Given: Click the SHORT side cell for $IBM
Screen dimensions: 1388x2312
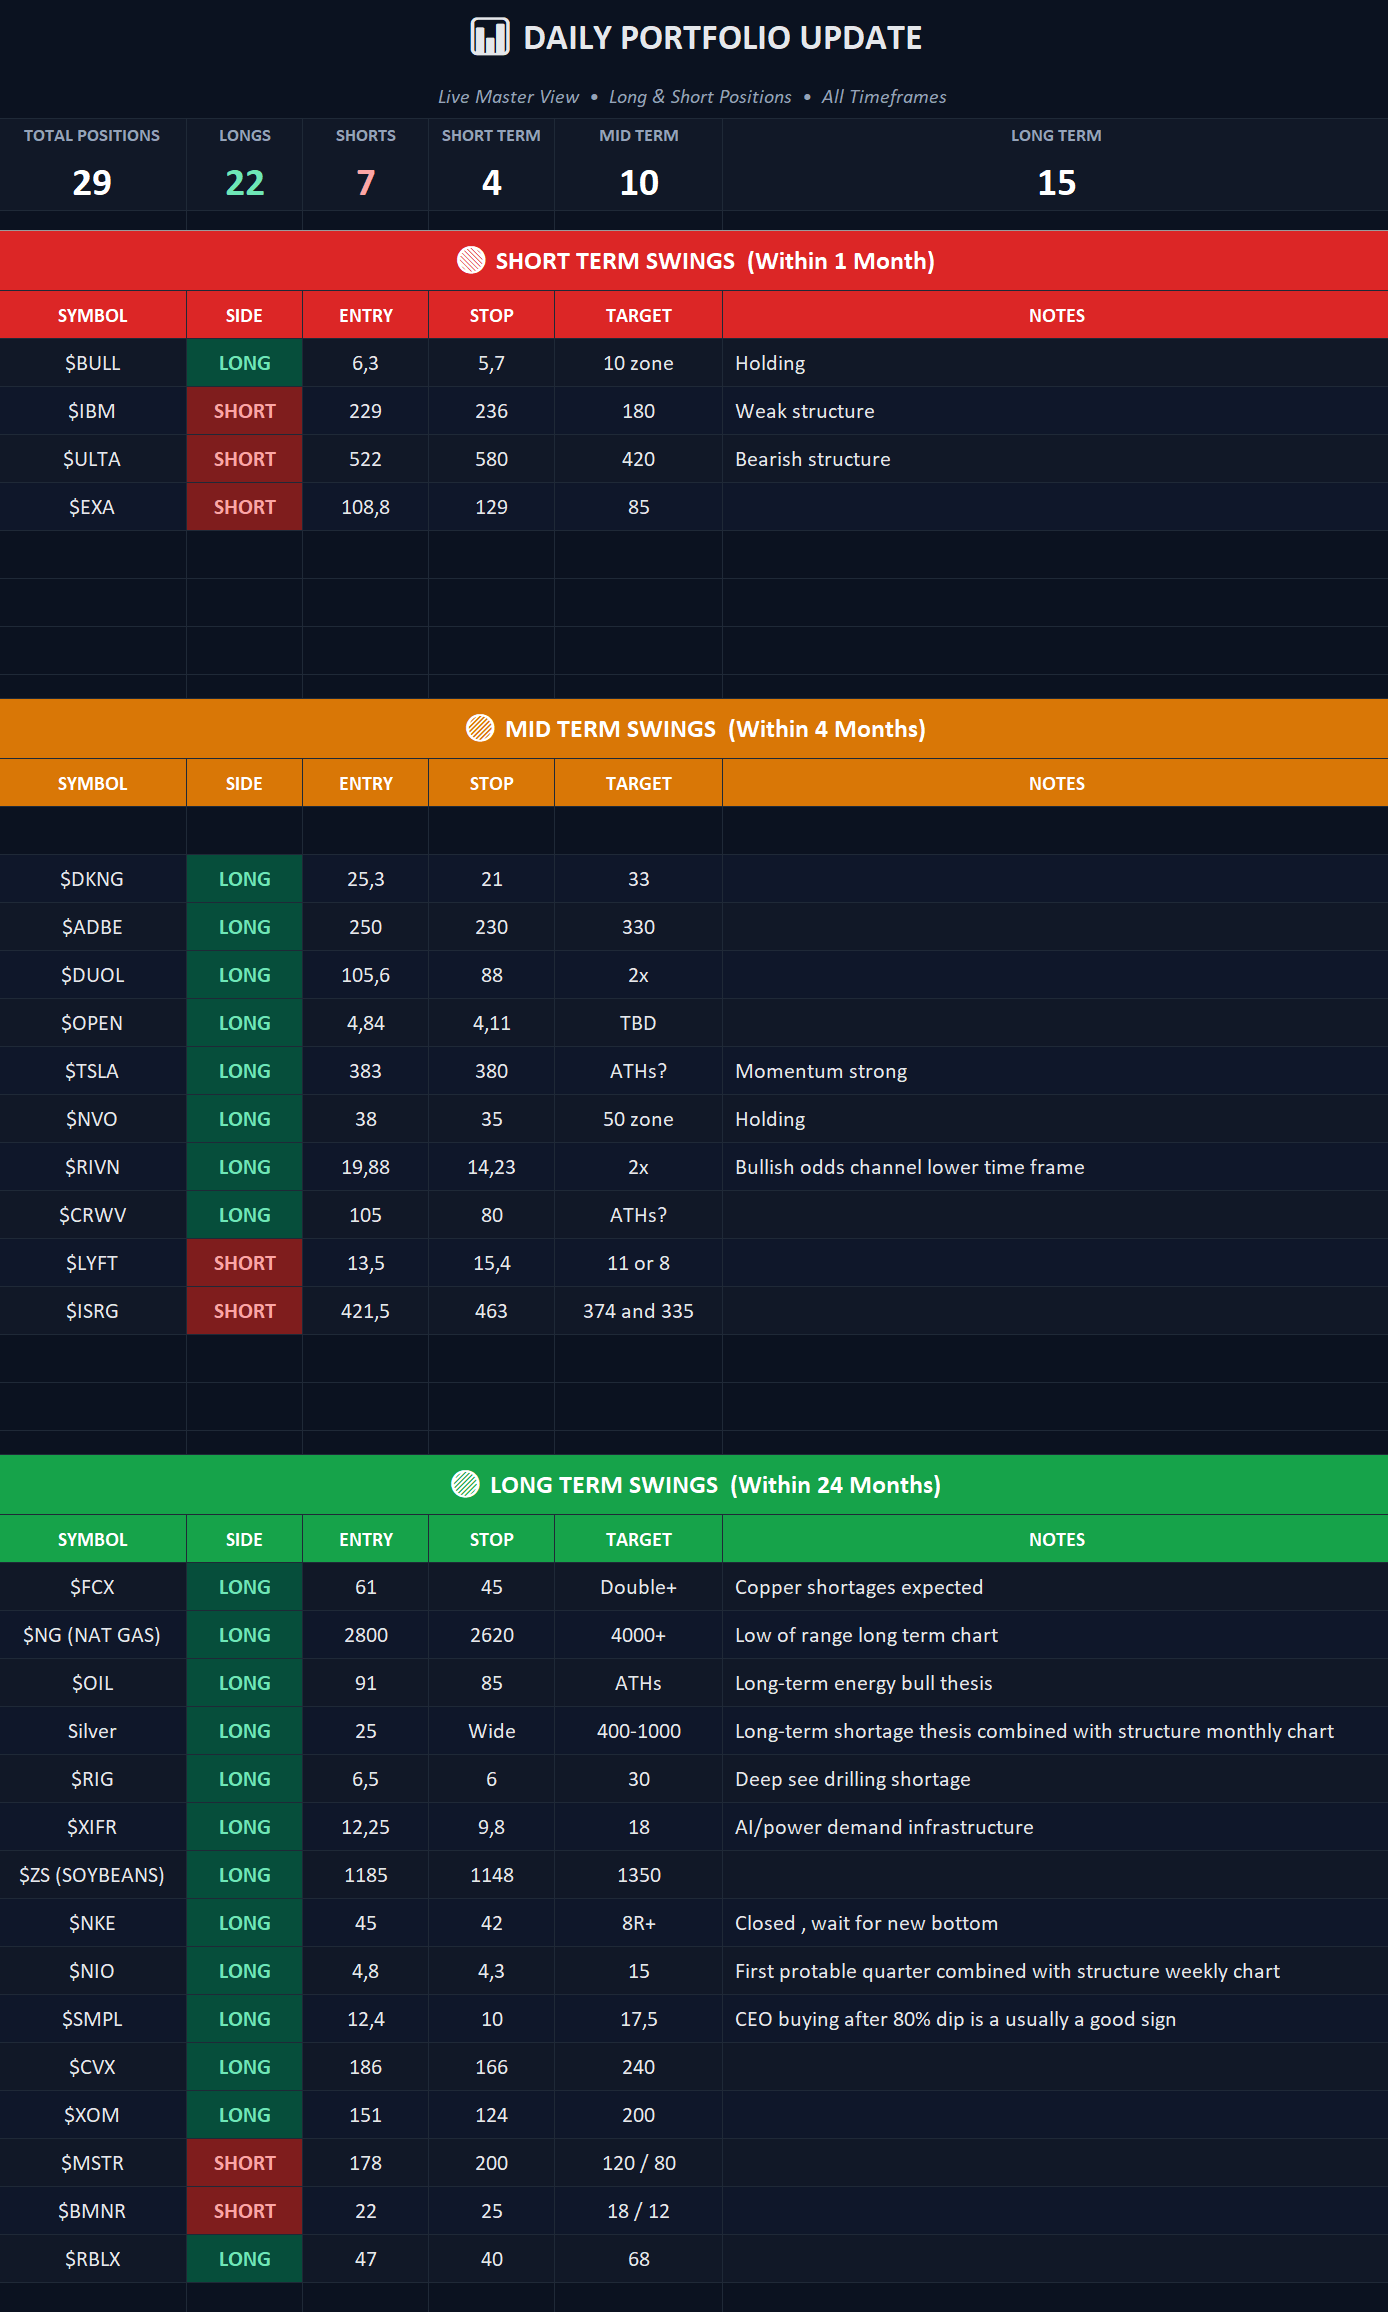Looking at the screenshot, I should (x=244, y=411).
